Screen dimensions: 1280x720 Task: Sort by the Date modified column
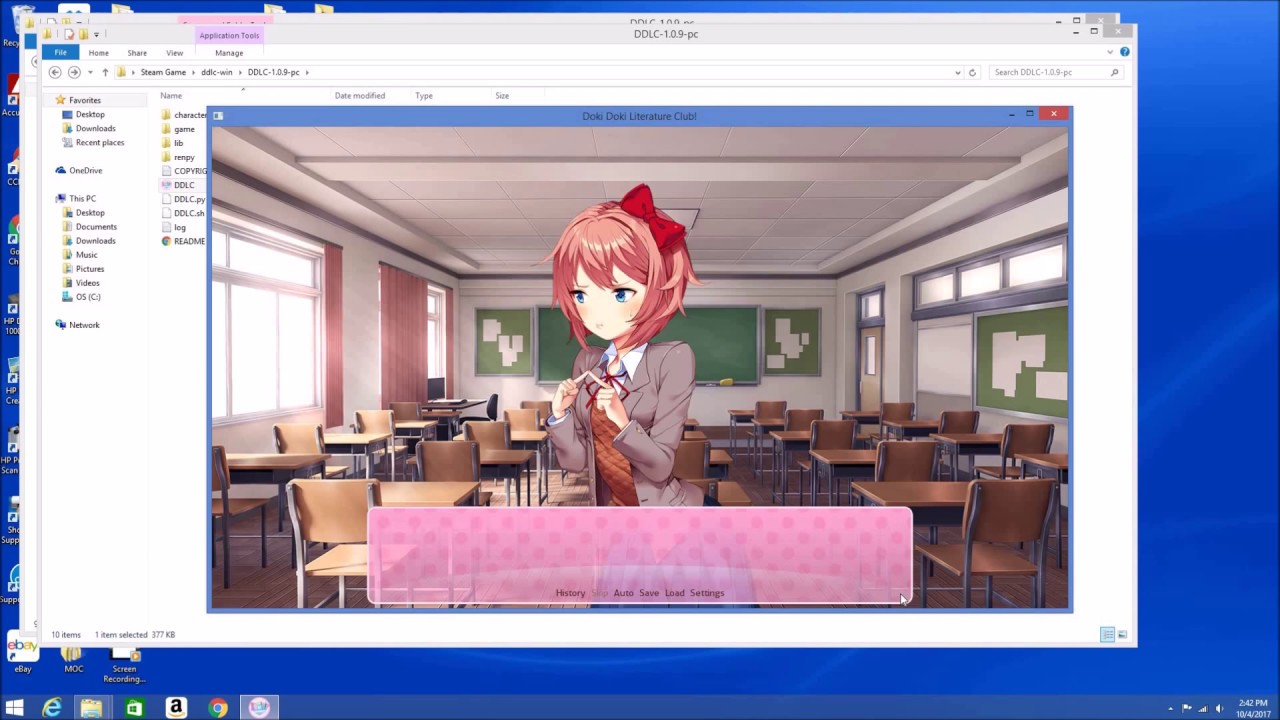pos(360,96)
